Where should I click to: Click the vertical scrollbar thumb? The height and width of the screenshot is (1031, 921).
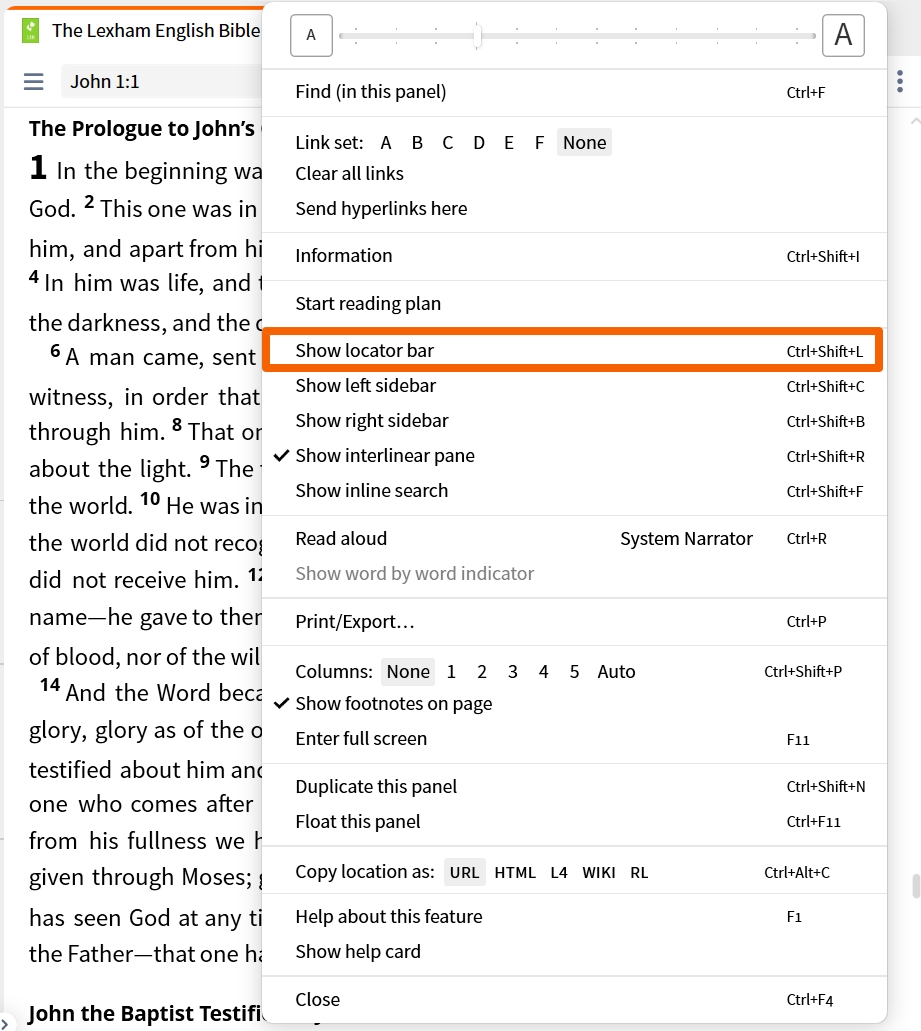[916, 886]
